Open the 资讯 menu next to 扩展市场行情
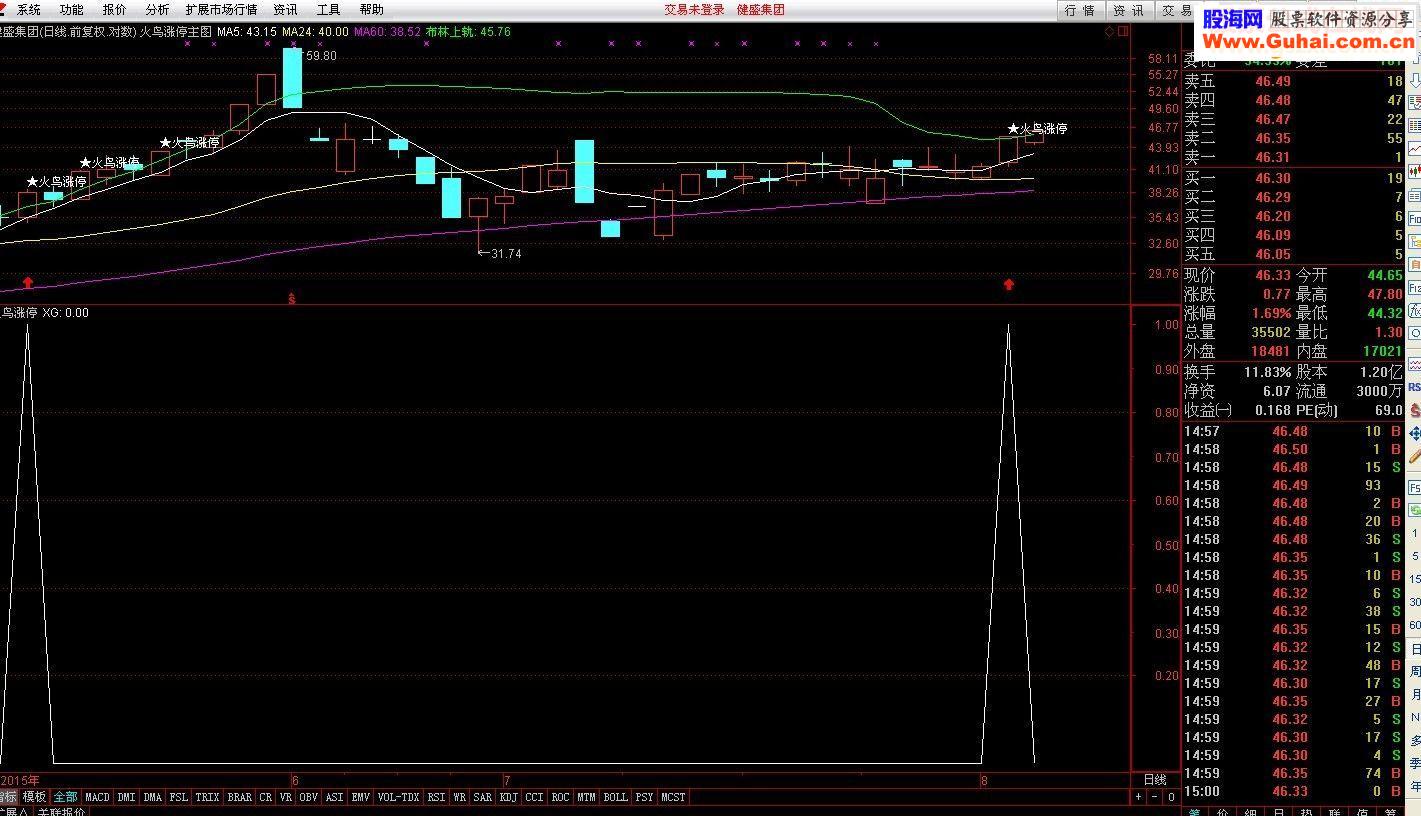Viewport: 1421px width, 816px height. click(x=285, y=10)
